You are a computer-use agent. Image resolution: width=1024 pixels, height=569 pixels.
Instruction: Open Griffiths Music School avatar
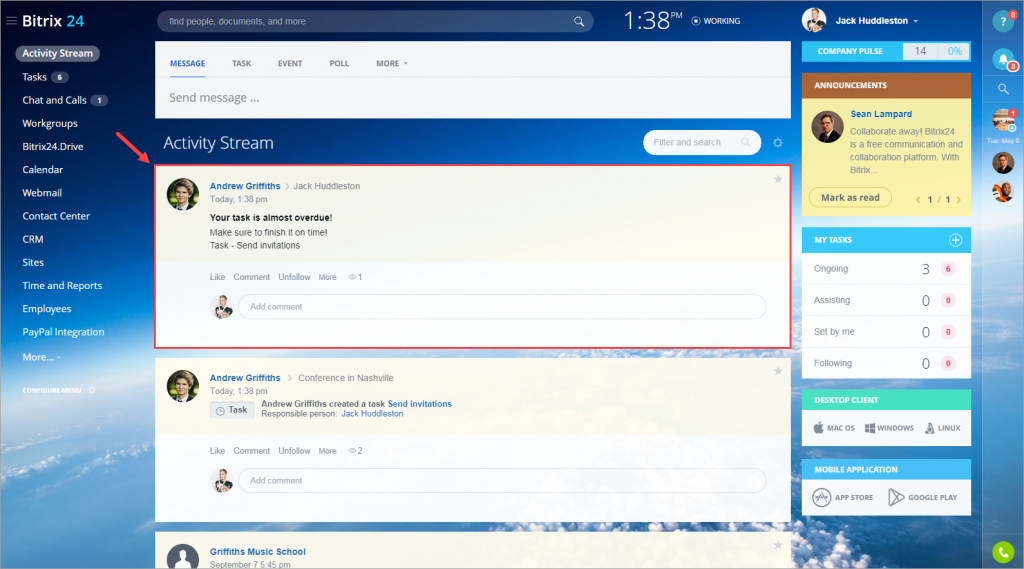(183, 556)
